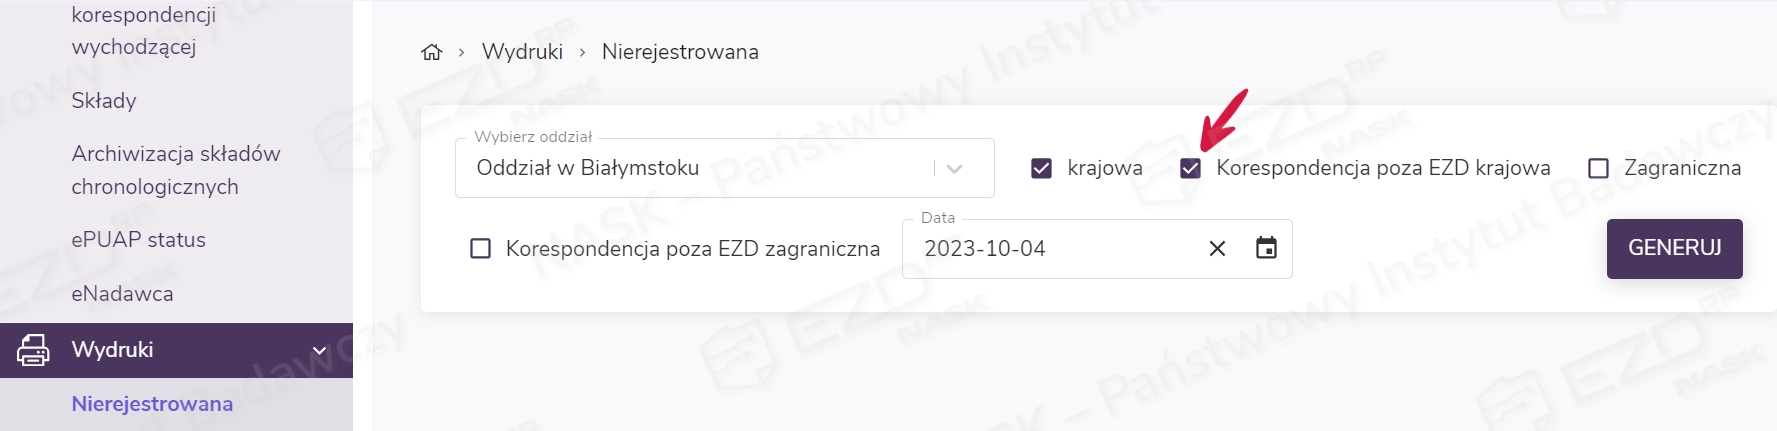Select Nierejestrowana submenu item
1777x431 pixels.
point(152,404)
